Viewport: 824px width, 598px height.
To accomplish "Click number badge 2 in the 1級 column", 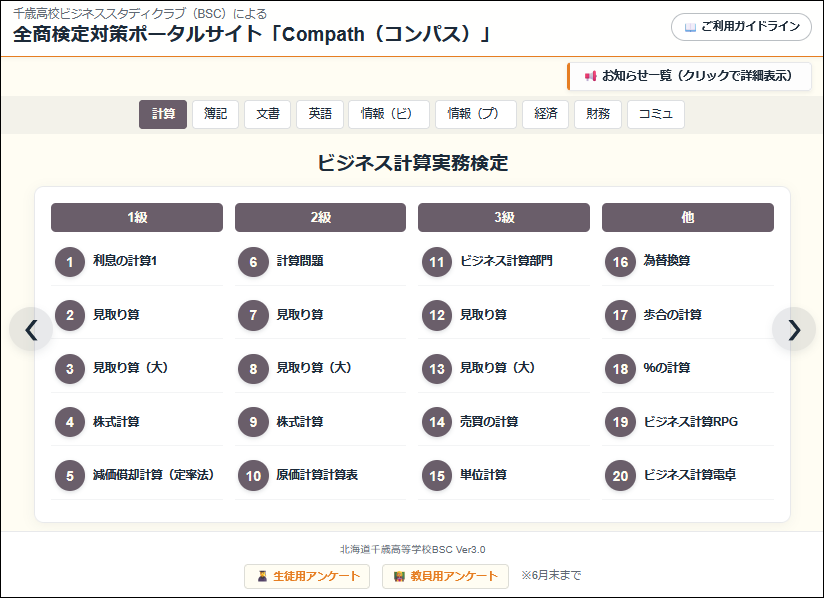I will tap(70, 315).
